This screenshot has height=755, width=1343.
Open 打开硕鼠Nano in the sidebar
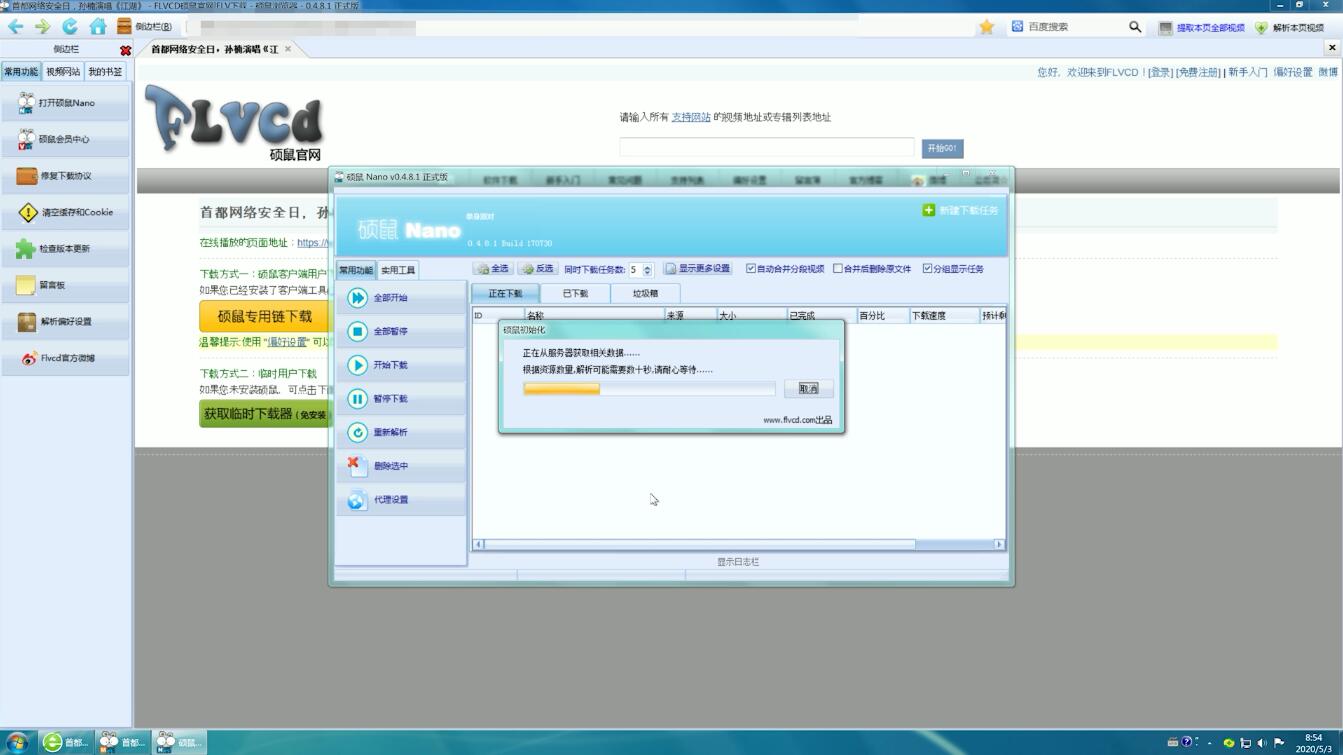coord(66,103)
